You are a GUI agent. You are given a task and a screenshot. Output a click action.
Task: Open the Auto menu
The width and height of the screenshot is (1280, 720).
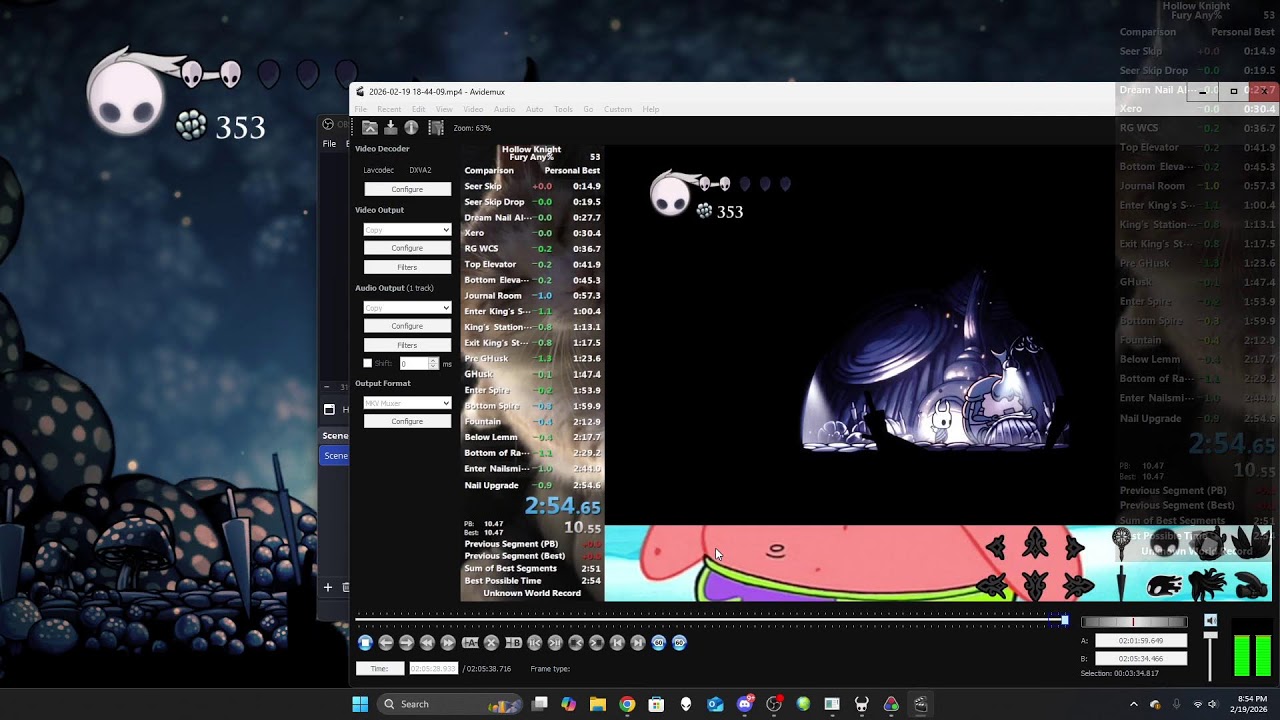(534, 109)
